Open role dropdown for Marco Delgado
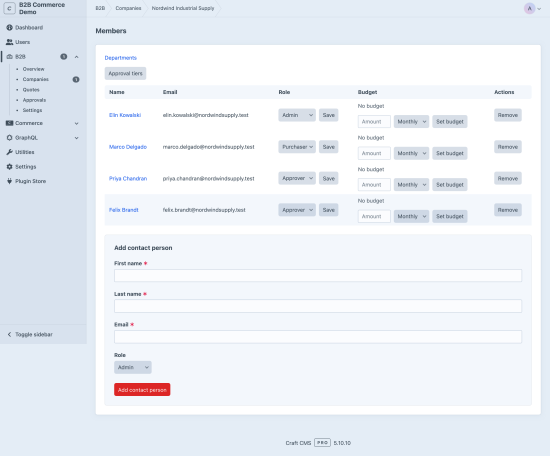This screenshot has height=456, width=550. click(x=297, y=147)
